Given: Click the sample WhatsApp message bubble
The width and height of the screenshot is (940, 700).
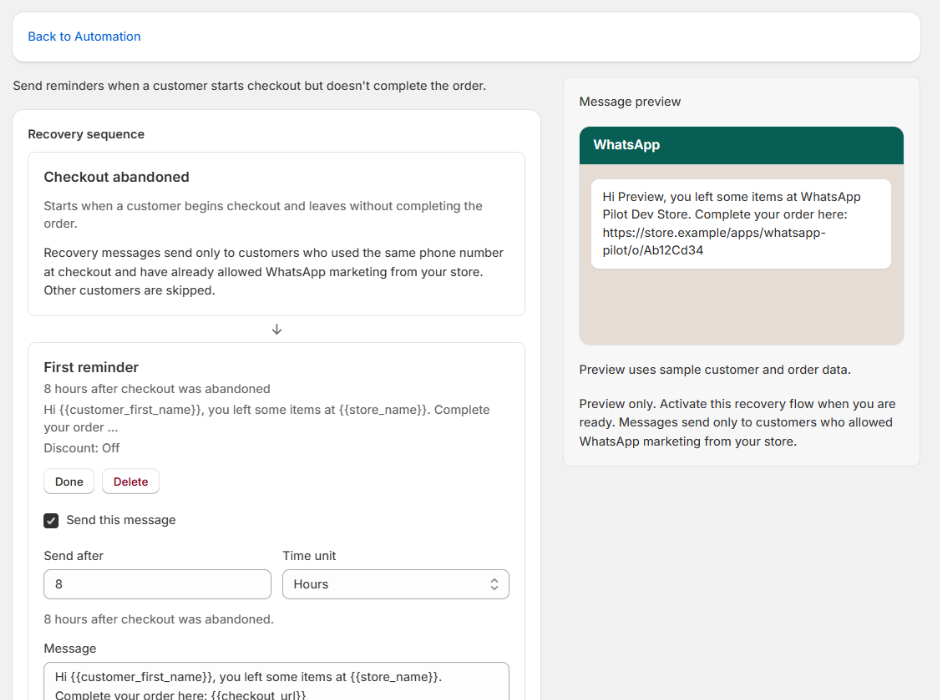Looking at the screenshot, I should (x=741, y=224).
